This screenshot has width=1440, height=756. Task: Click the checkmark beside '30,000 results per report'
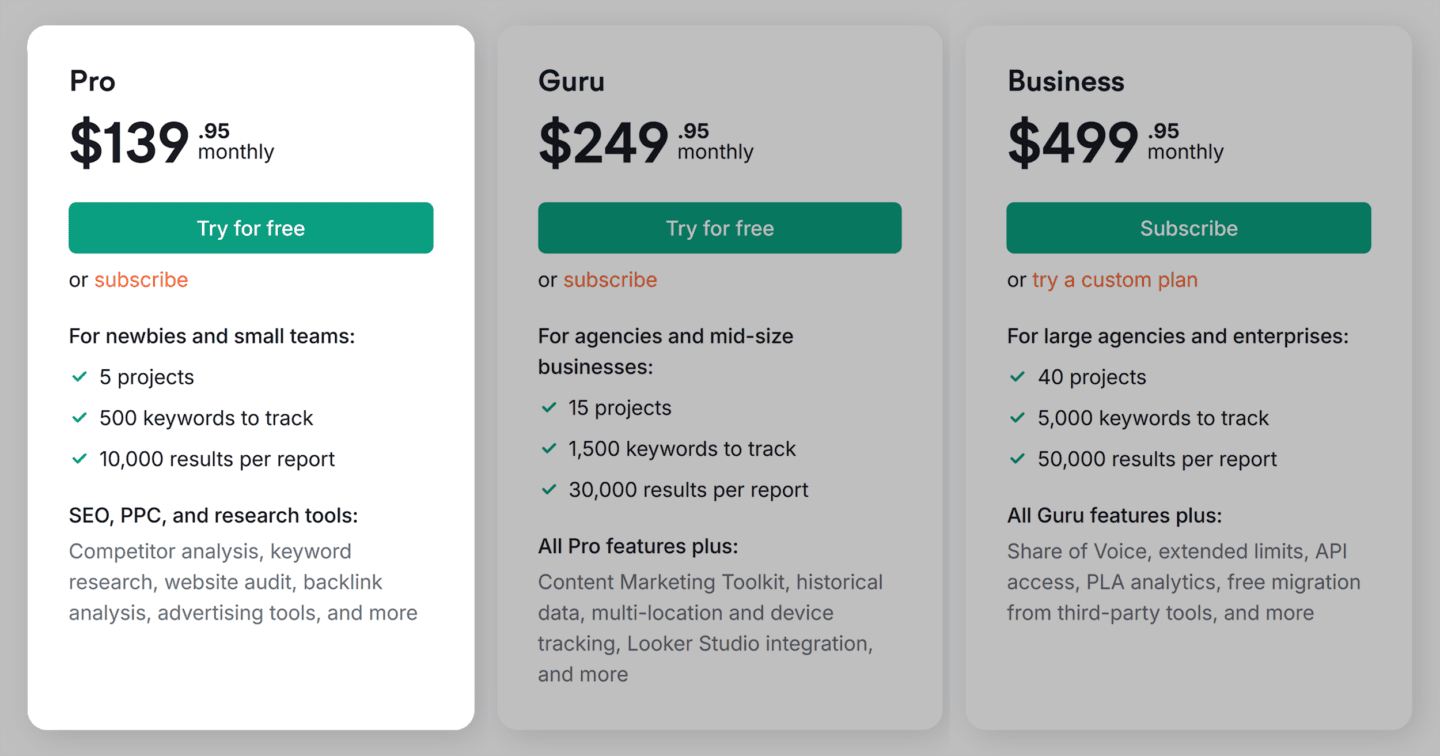pyautogui.click(x=549, y=490)
